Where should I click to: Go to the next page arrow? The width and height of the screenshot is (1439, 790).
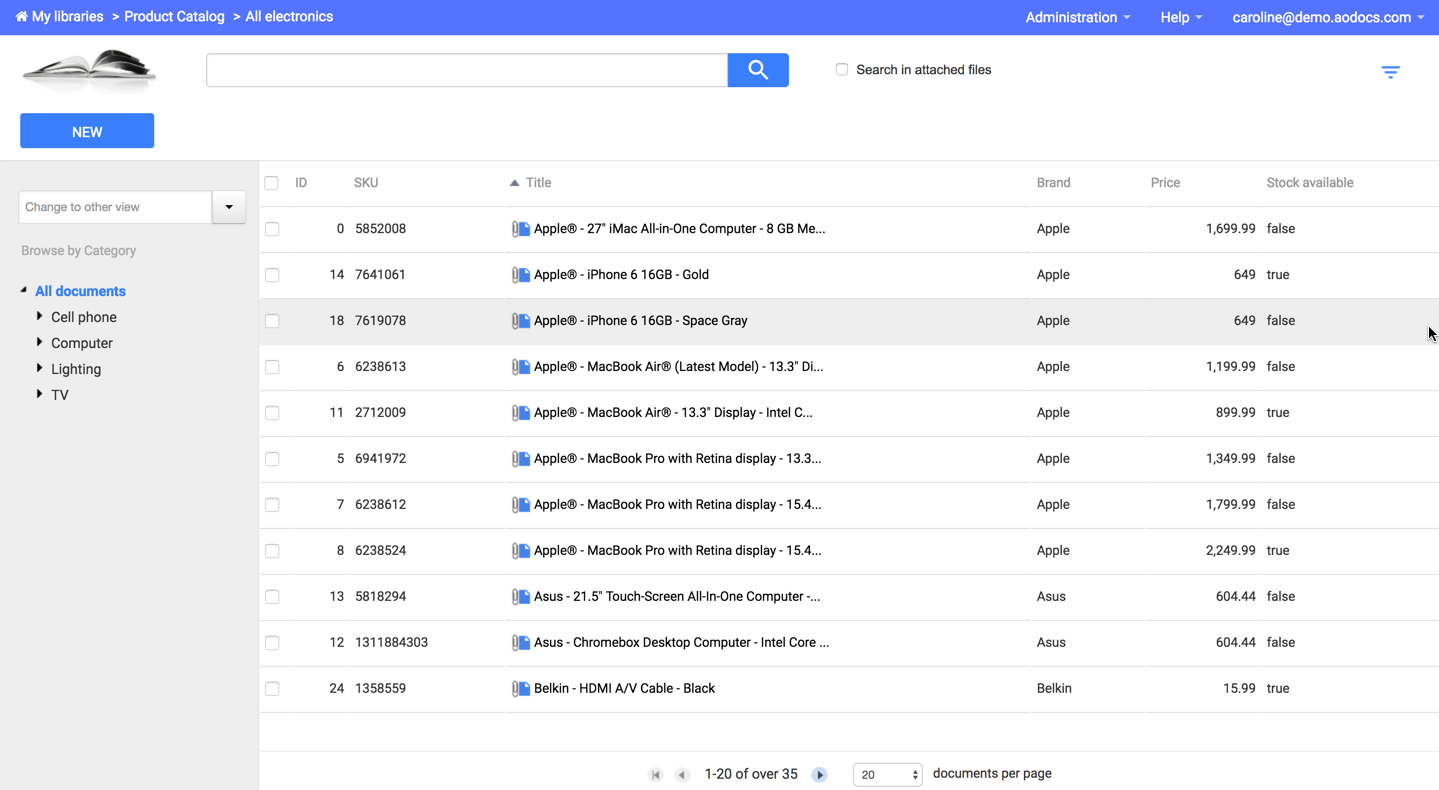[819, 775]
